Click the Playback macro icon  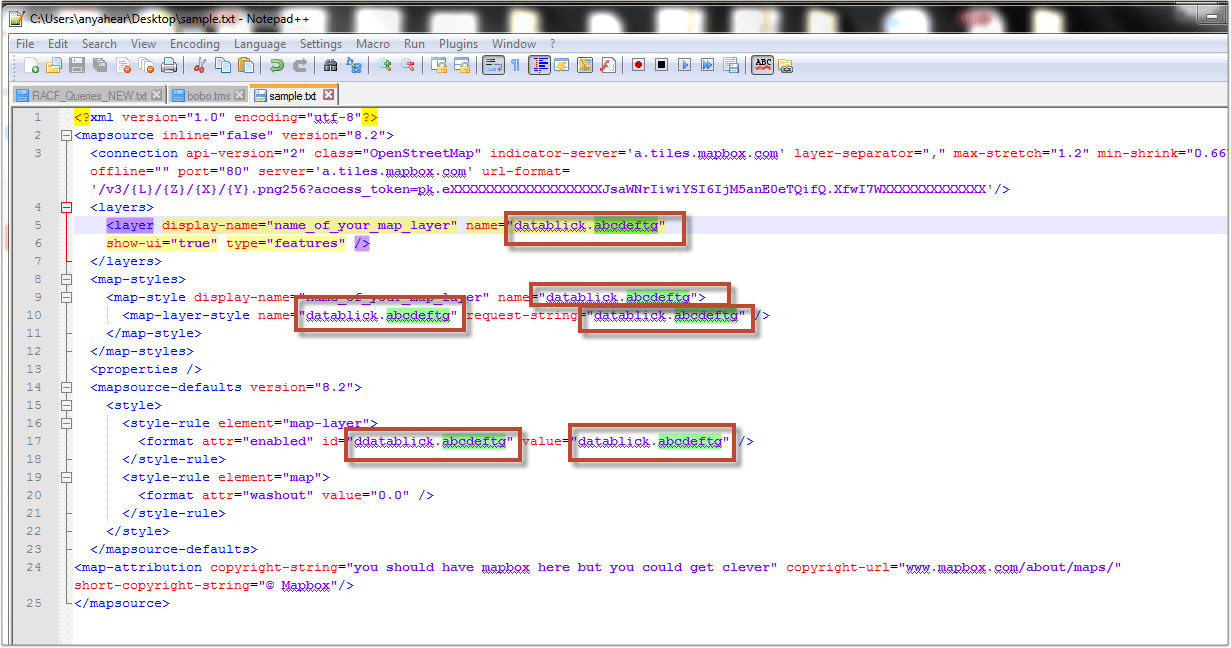685,66
